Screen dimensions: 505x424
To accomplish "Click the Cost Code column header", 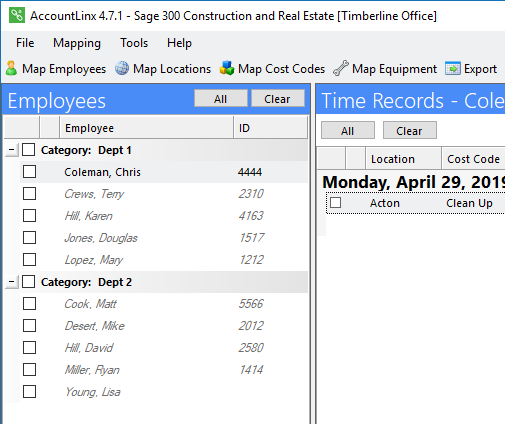I will coord(474,159).
